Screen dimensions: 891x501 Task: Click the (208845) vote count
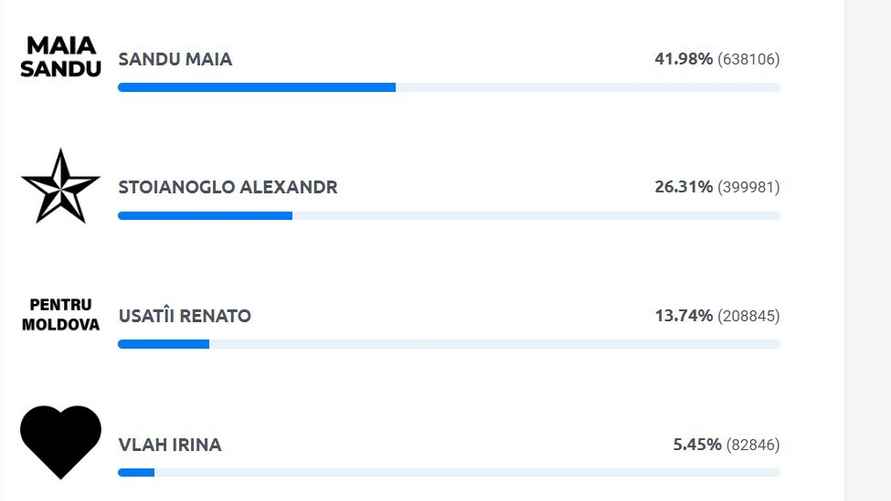748,316
